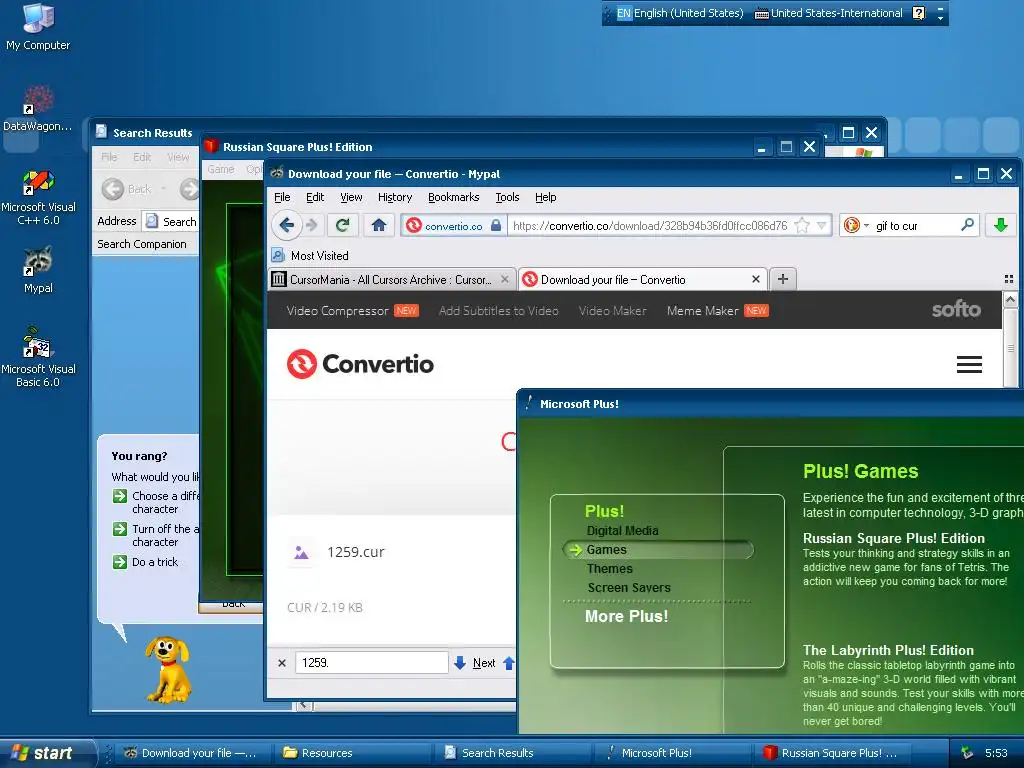
Task: Open the Edit menu in Mypal
Action: 315,197
